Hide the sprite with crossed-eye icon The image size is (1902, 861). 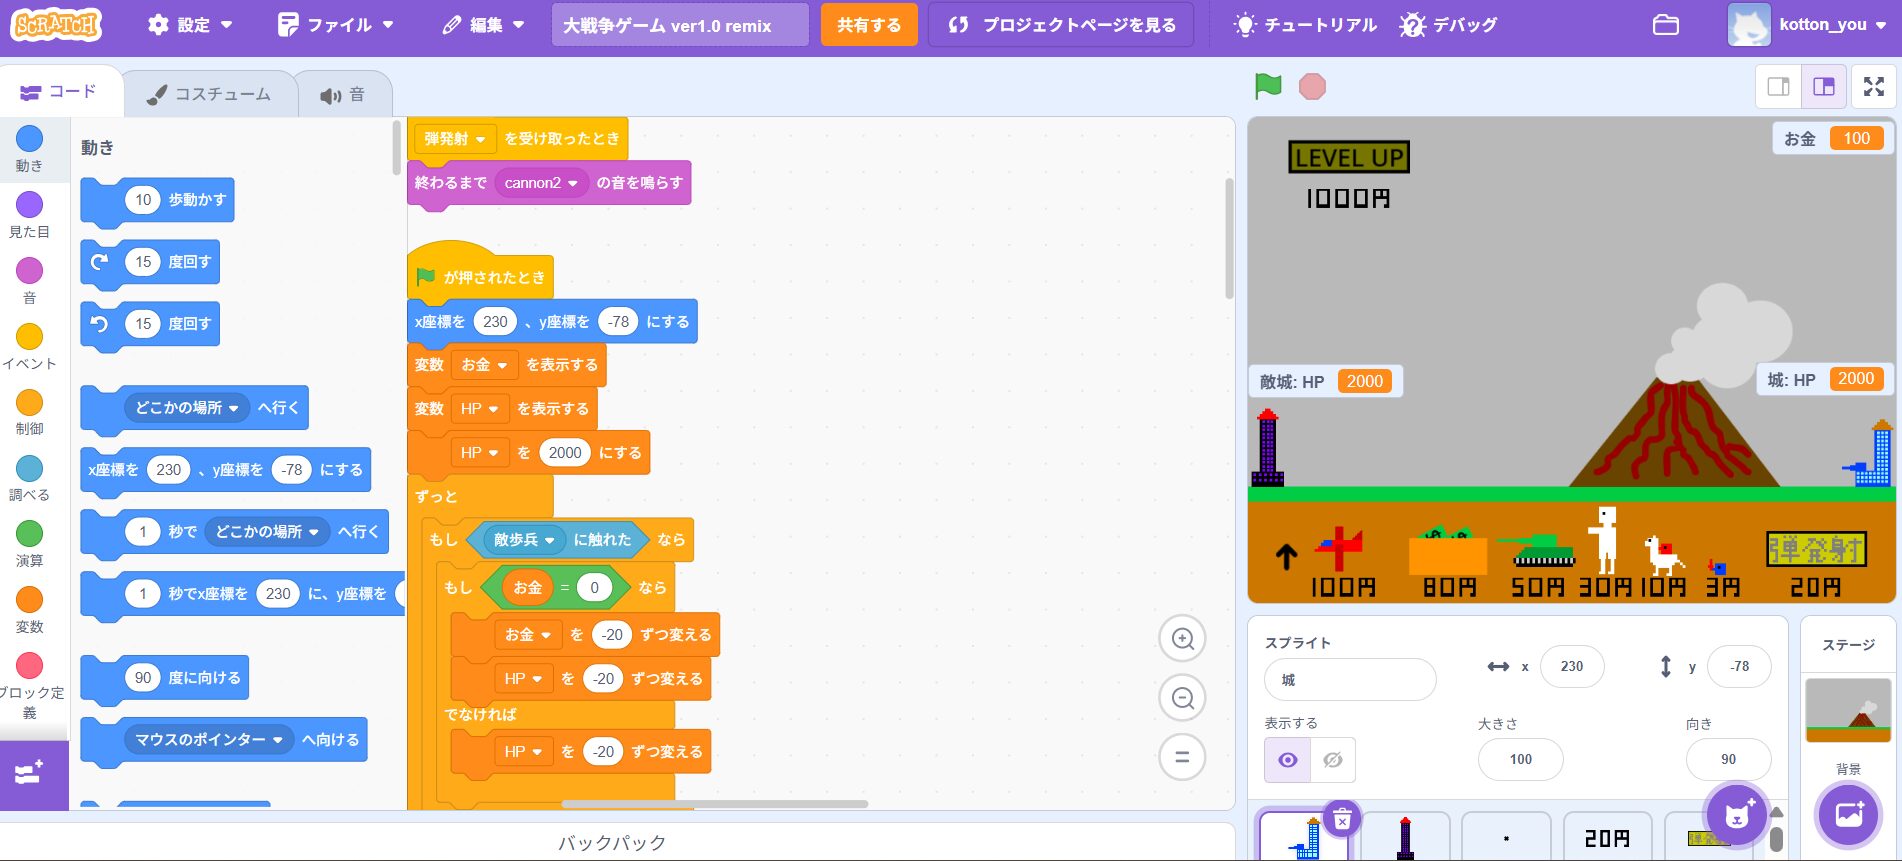click(x=1332, y=760)
